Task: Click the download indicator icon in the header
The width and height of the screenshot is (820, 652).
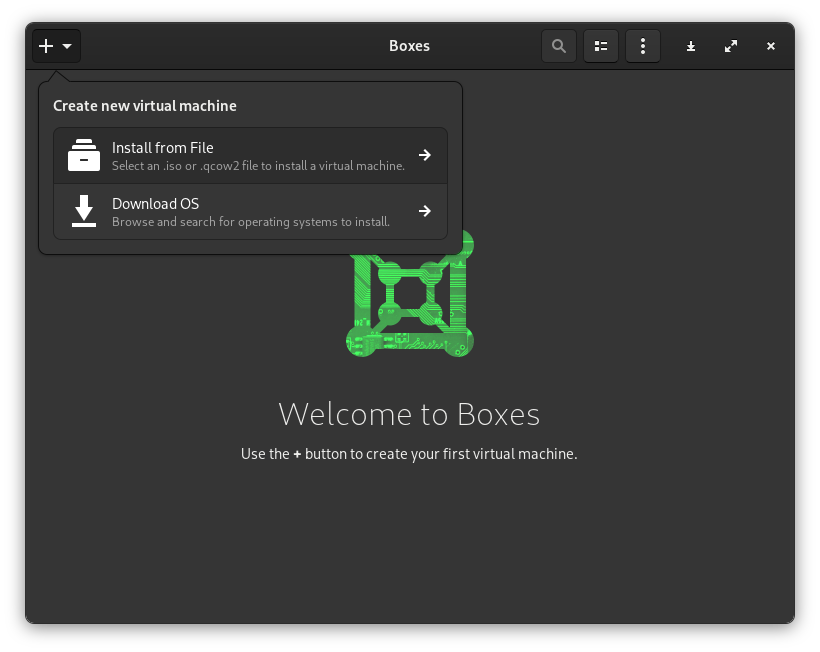Action: coord(691,46)
